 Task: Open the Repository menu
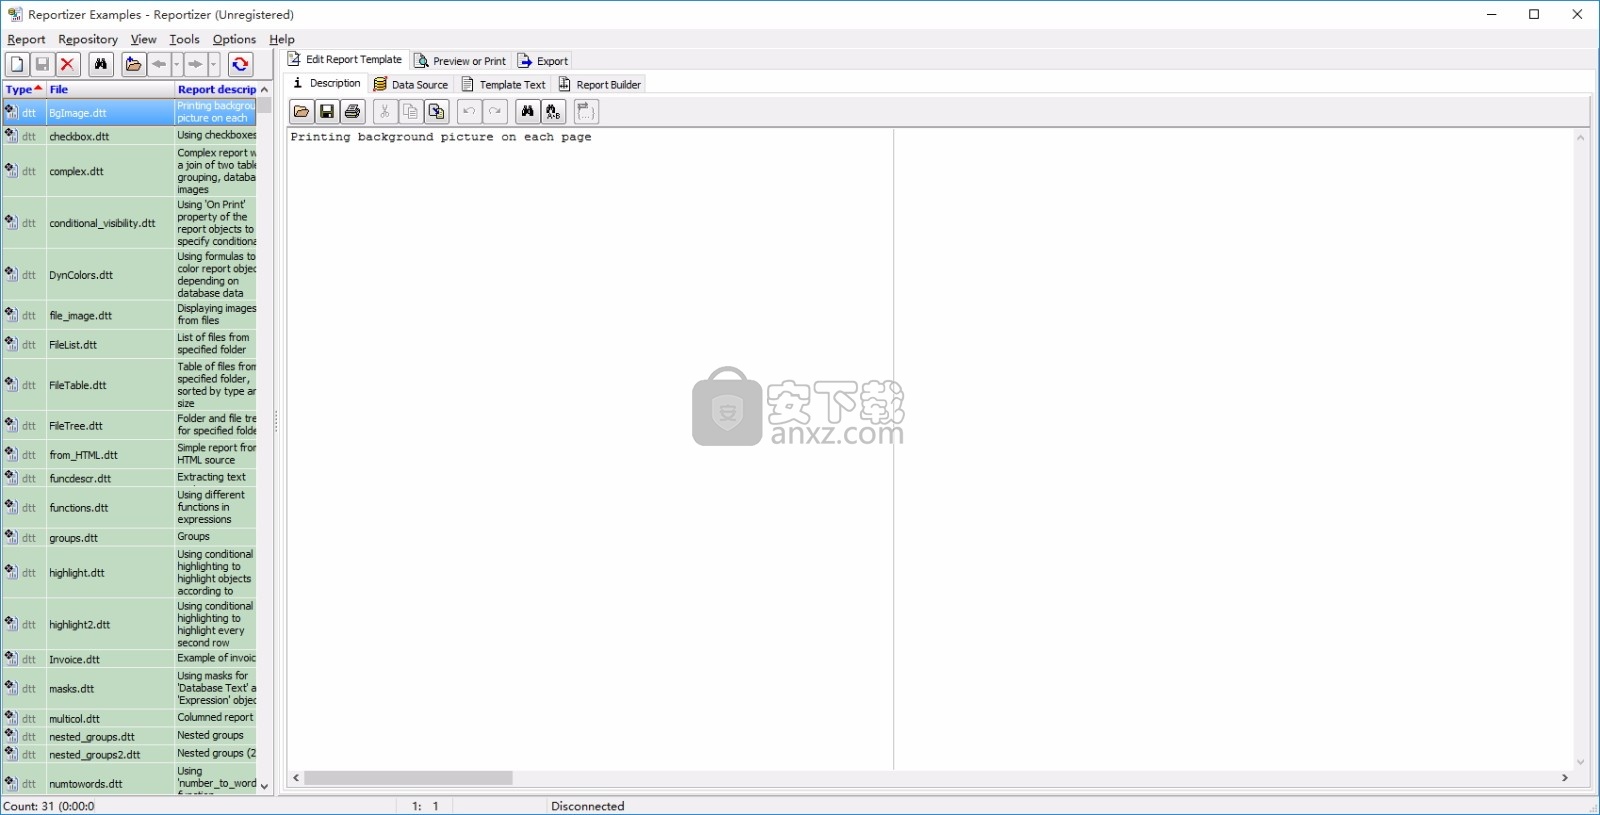(88, 39)
